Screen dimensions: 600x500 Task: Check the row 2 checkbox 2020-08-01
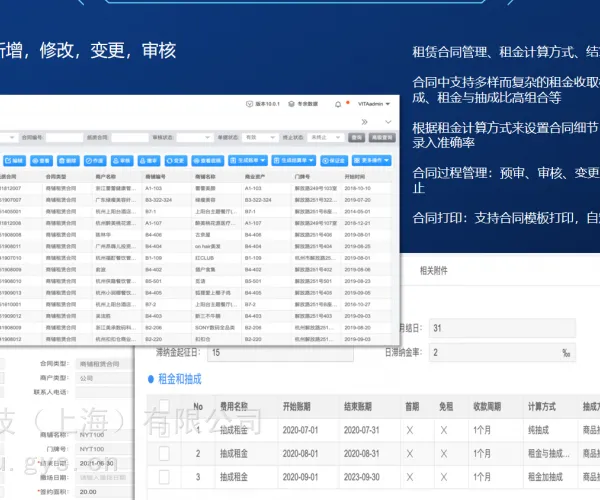point(164,454)
